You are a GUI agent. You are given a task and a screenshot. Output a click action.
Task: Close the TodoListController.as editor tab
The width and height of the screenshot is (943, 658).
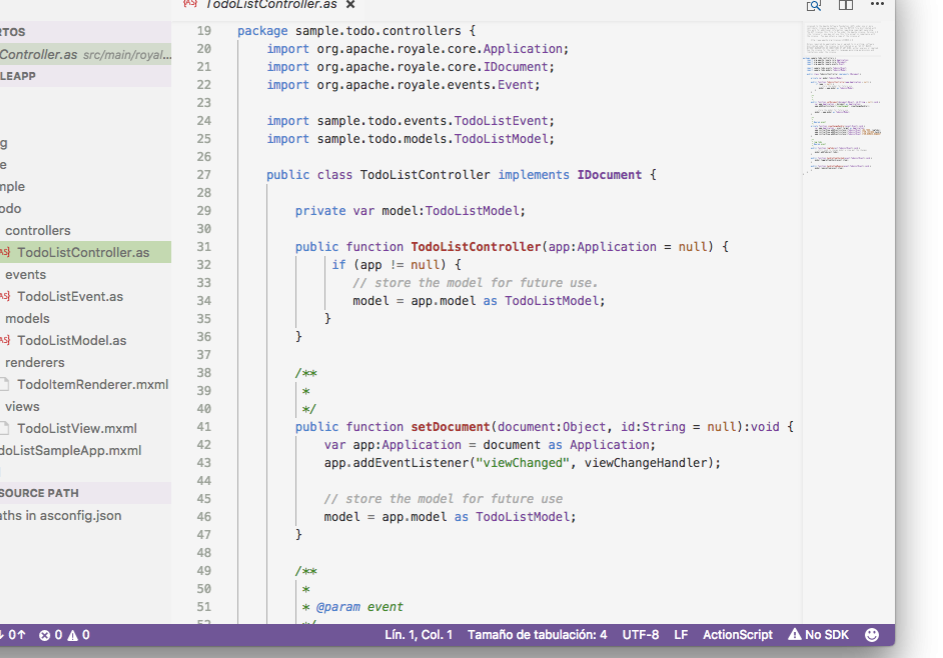(350, 5)
